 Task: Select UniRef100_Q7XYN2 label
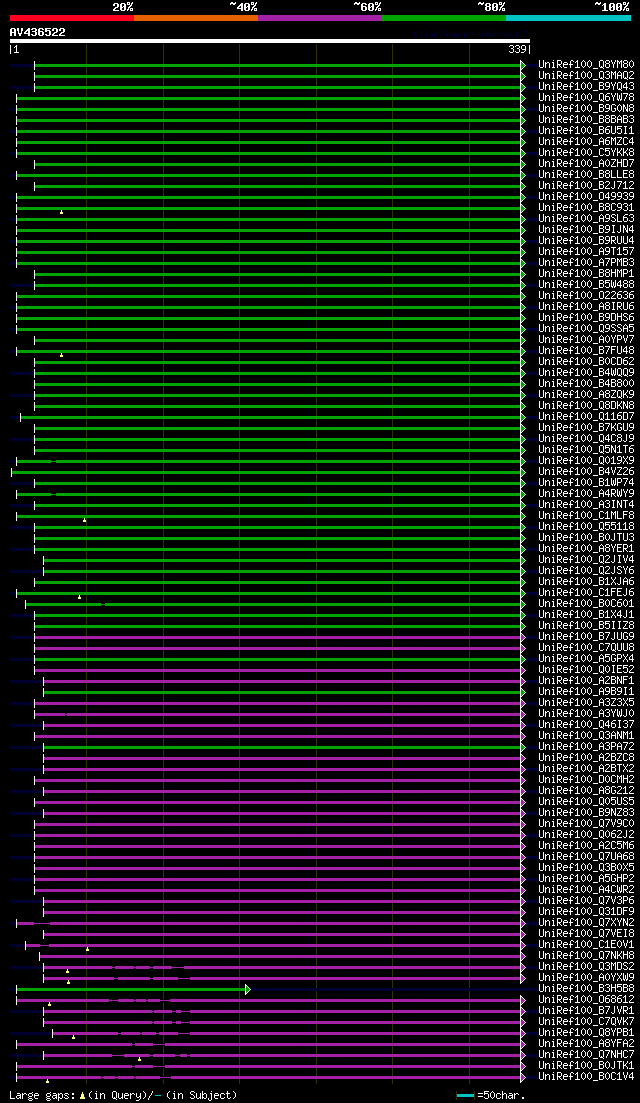click(x=586, y=923)
